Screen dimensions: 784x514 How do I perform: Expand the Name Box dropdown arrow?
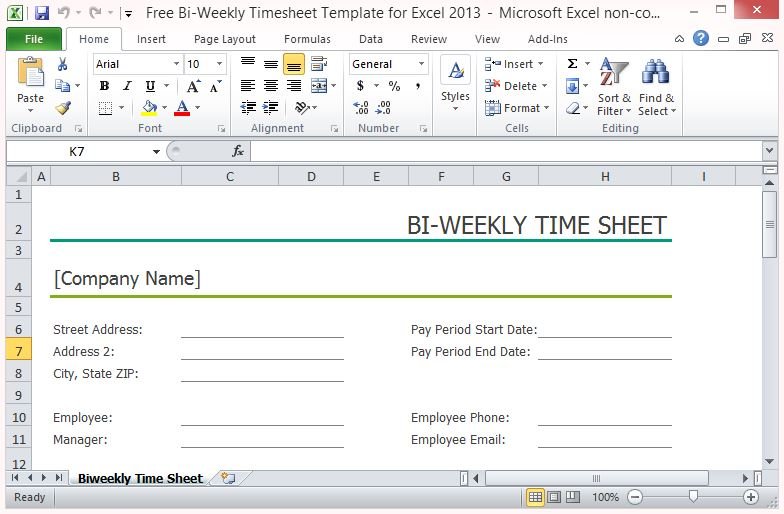point(156,152)
